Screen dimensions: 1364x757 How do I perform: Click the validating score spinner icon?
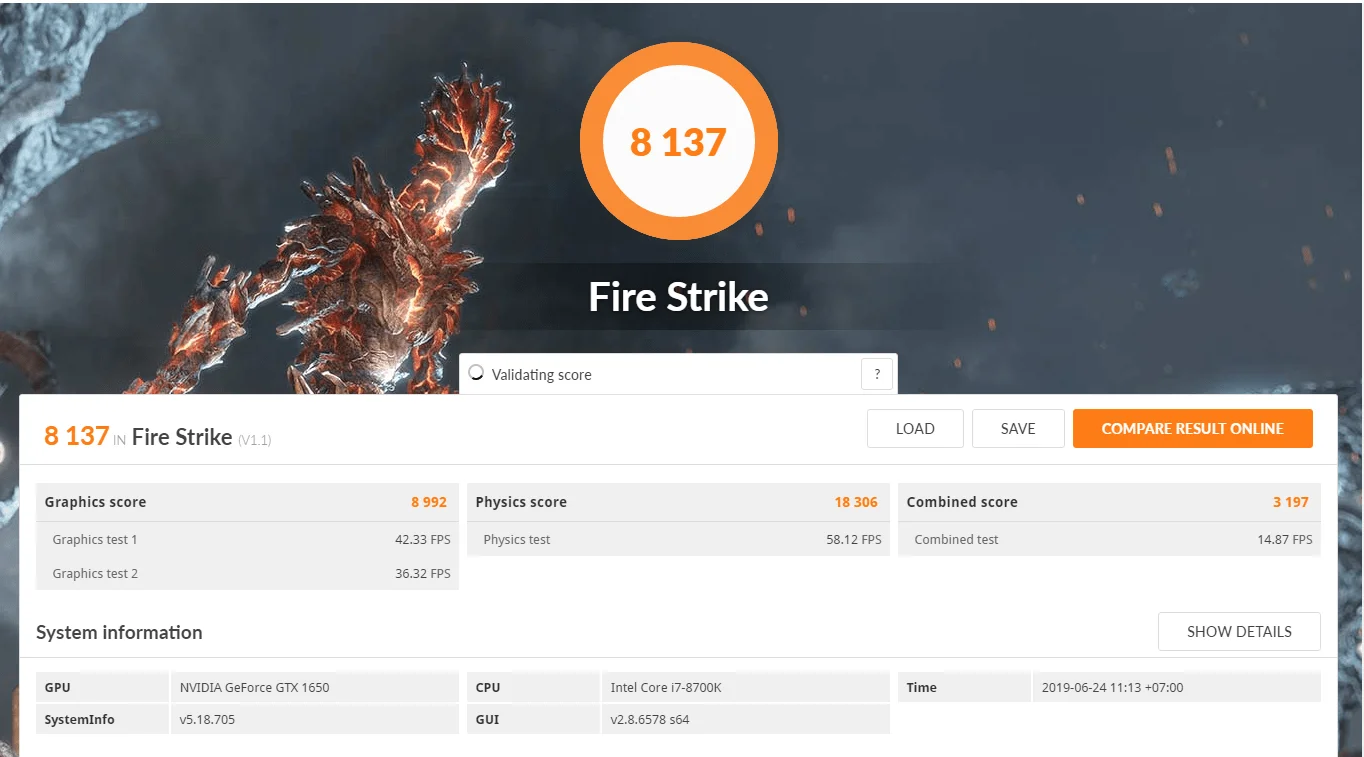(x=477, y=374)
